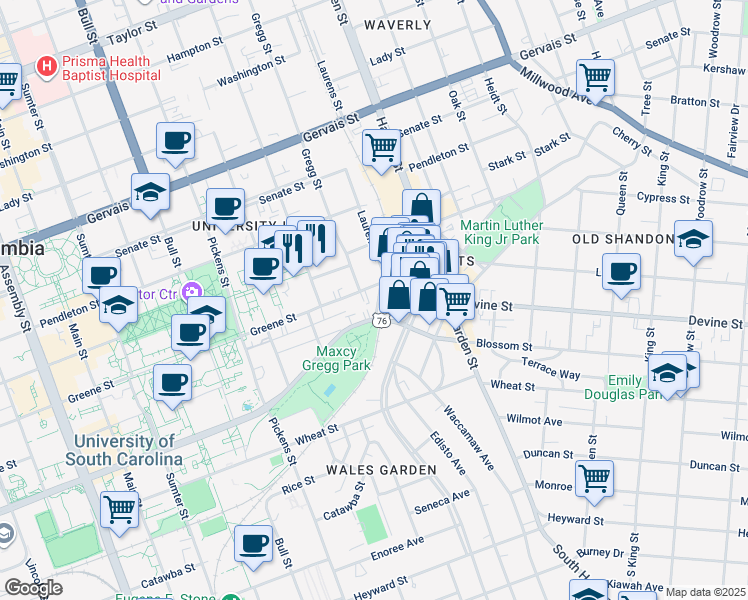Open graduation cap marker beside Kiawah Ave
The width and height of the screenshot is (748, 600).
589,590
